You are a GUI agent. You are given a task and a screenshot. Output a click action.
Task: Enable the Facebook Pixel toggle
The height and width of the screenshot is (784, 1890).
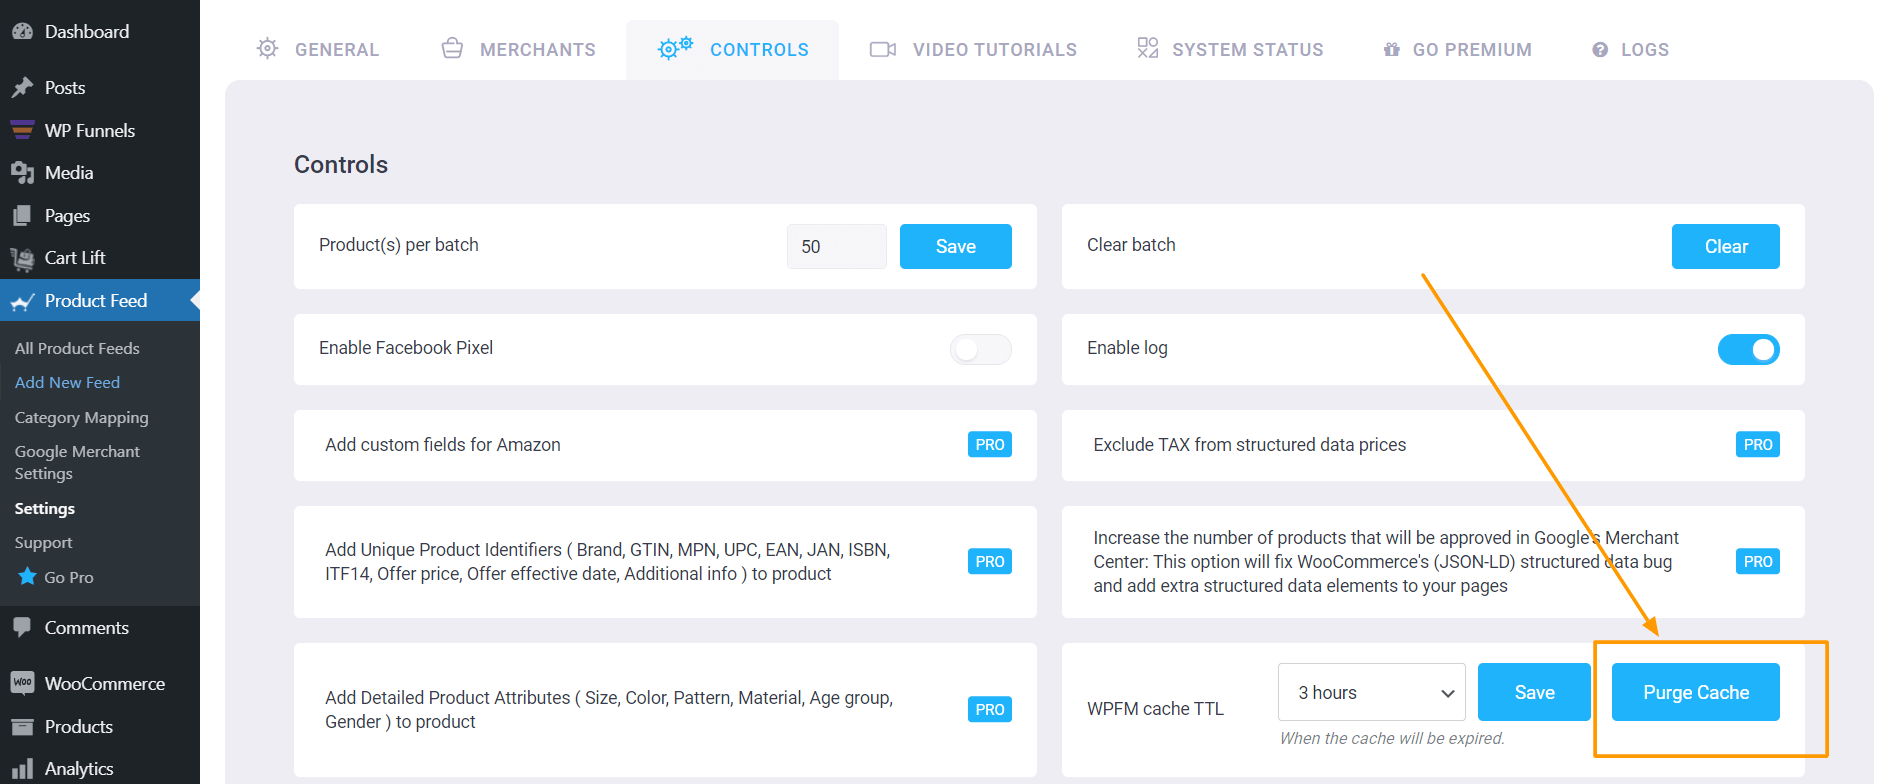pyautogui.click(x=980, y=349)
